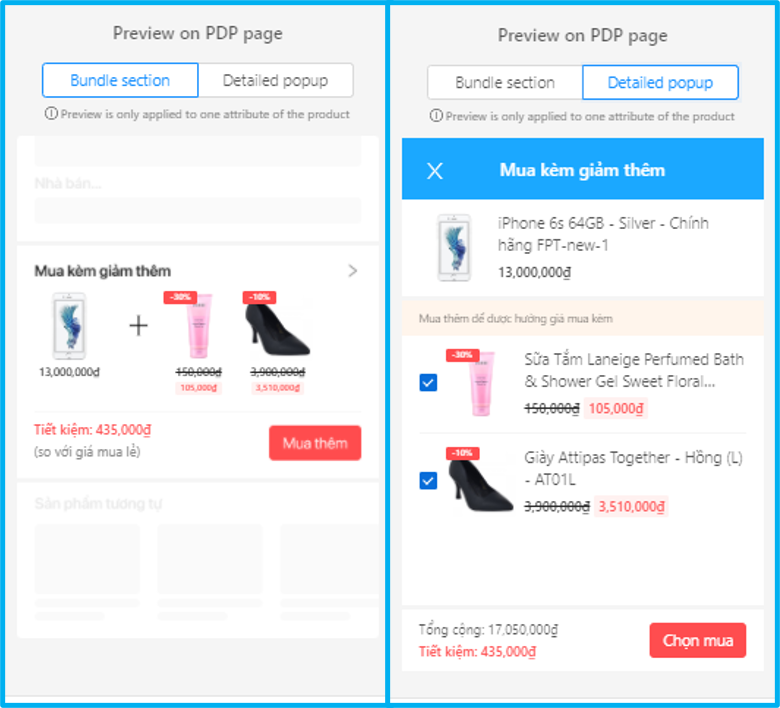
Task: Click the -10% badge on bundle black heel
Action: pos(259,297)
